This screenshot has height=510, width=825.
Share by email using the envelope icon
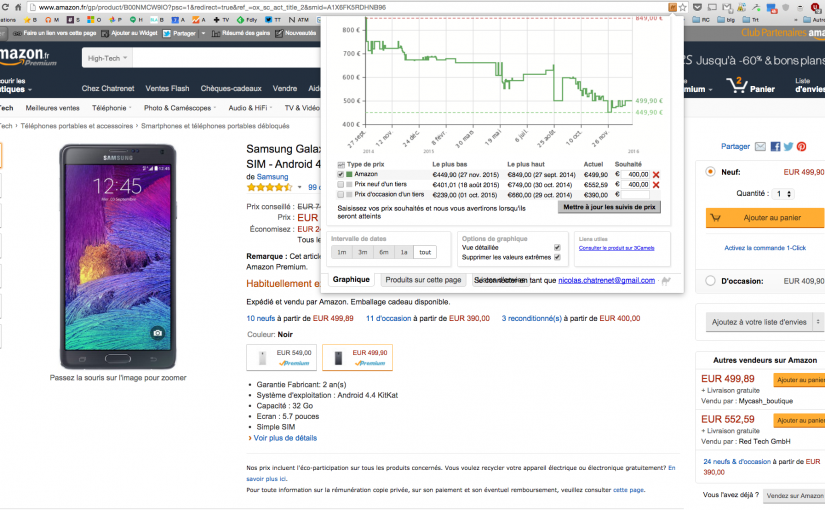[760, 146]
